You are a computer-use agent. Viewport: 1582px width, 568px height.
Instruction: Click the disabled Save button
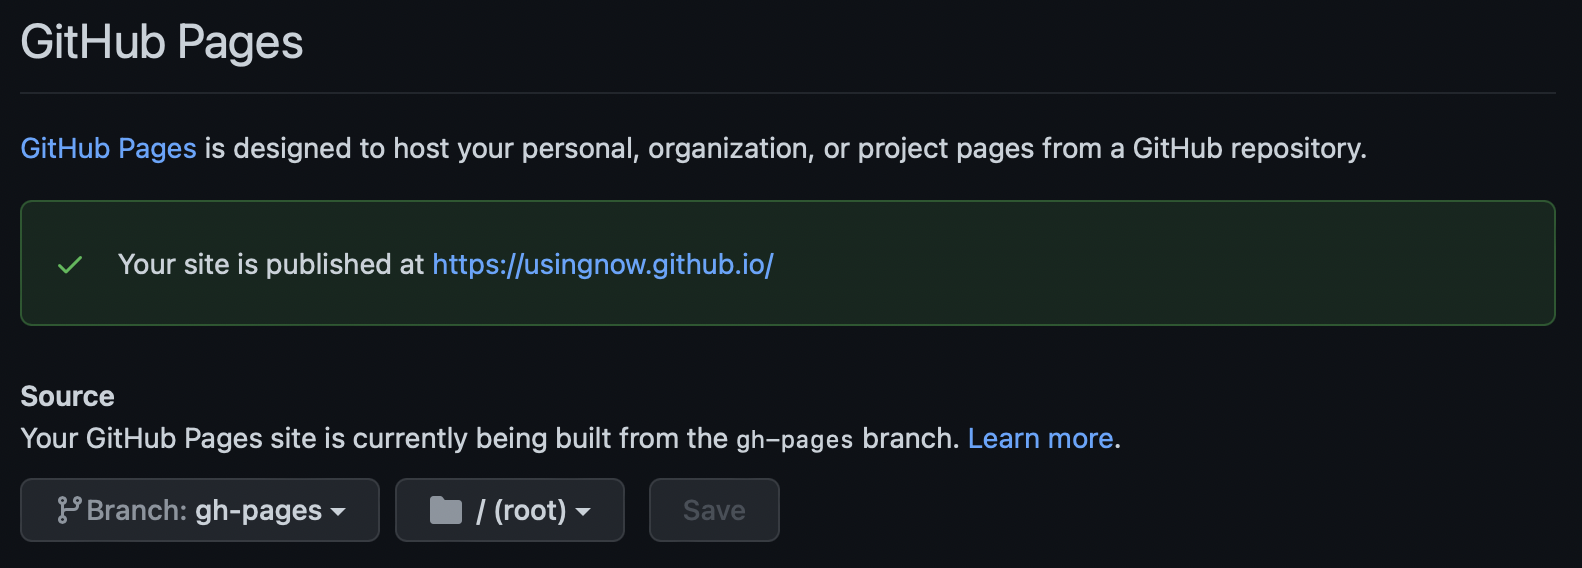(714, 510)
